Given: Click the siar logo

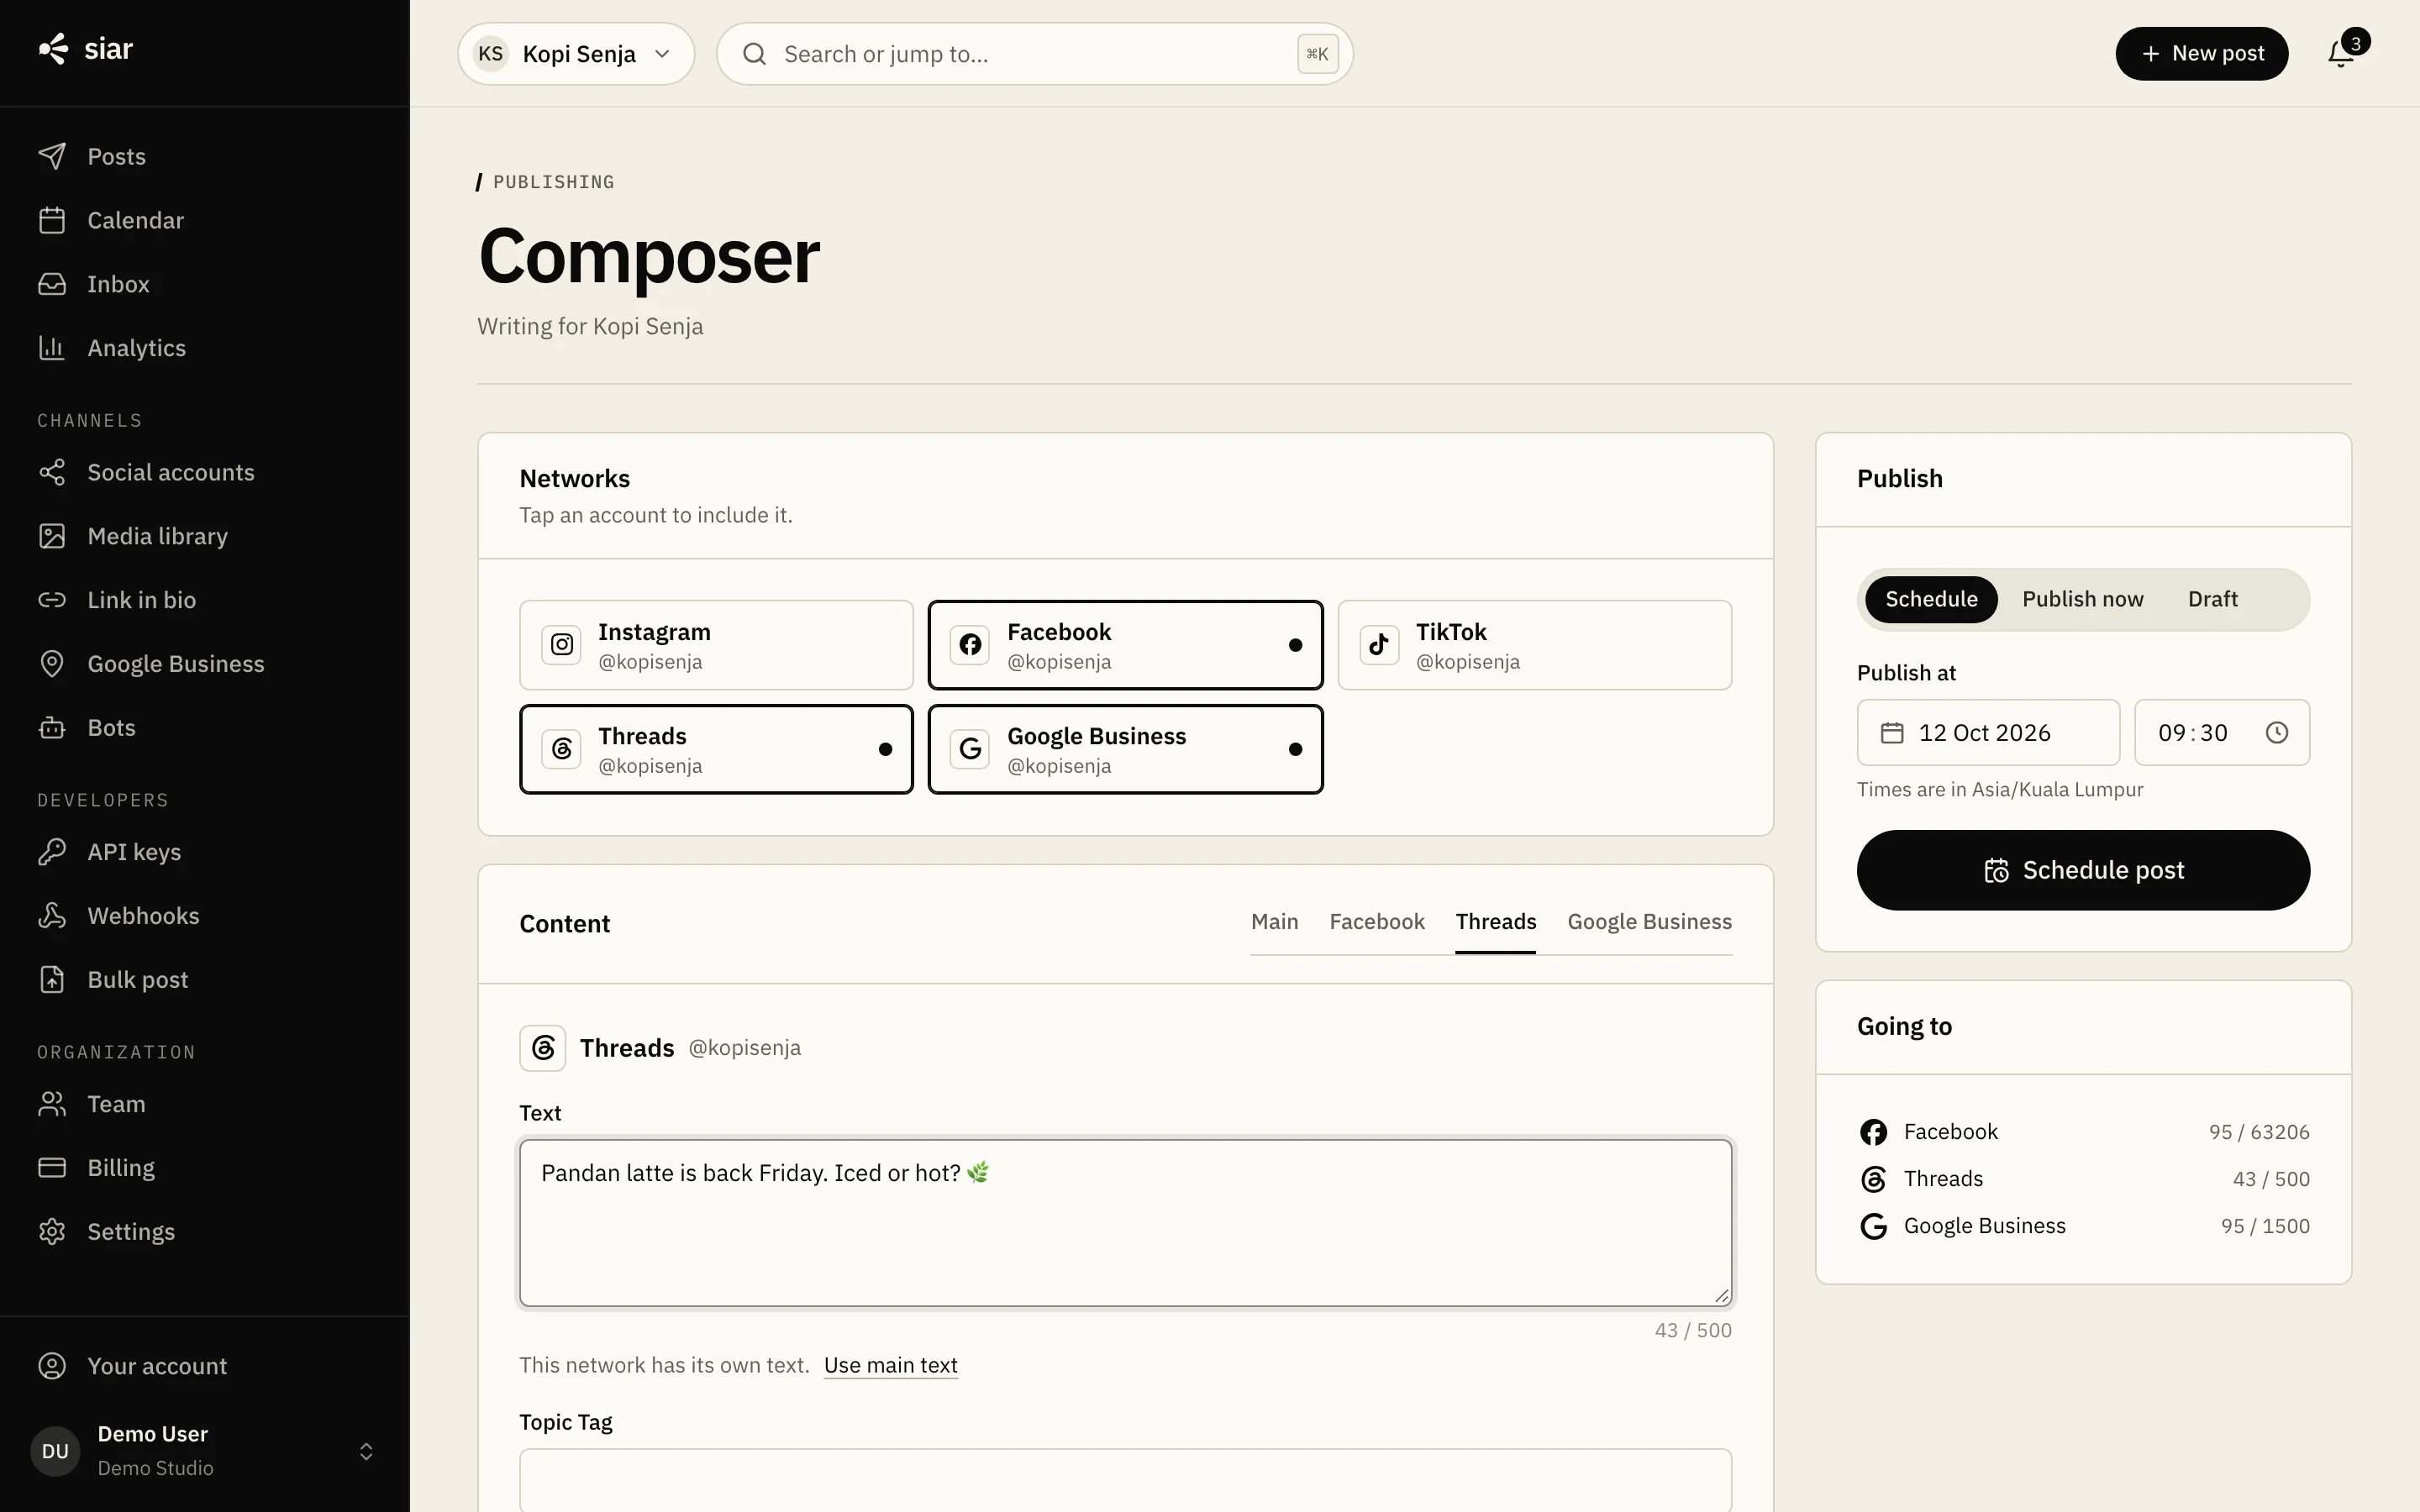Looking at the screenshot, I should [85, 49].
